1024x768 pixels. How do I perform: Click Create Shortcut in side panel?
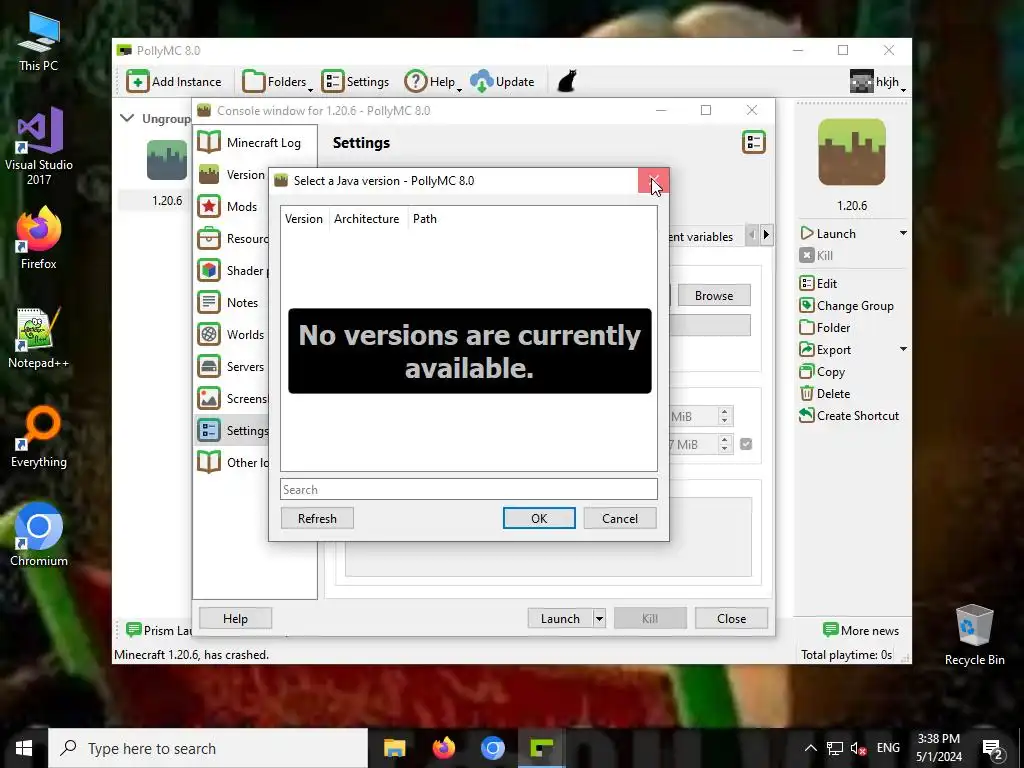point(849,415)
